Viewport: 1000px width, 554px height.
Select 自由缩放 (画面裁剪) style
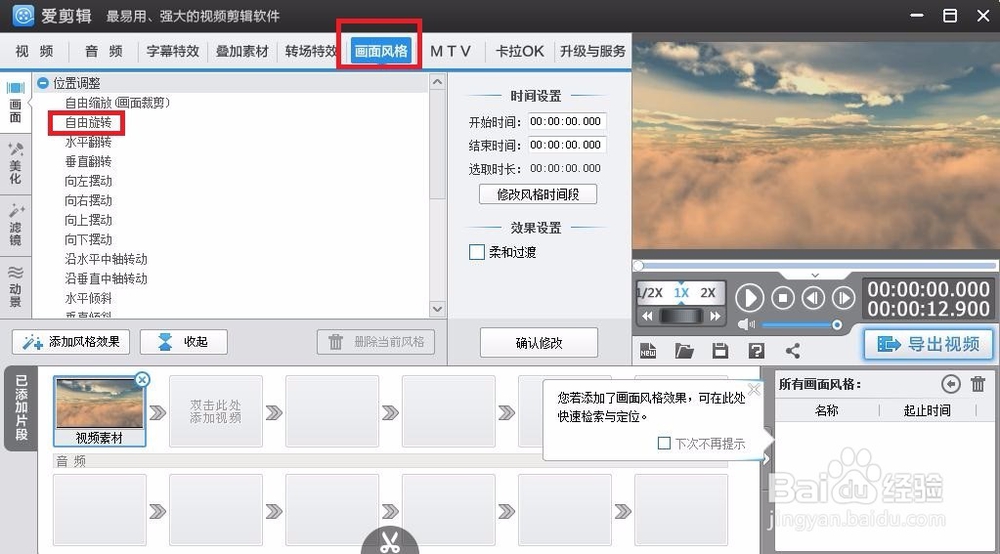tap(117, 103)
